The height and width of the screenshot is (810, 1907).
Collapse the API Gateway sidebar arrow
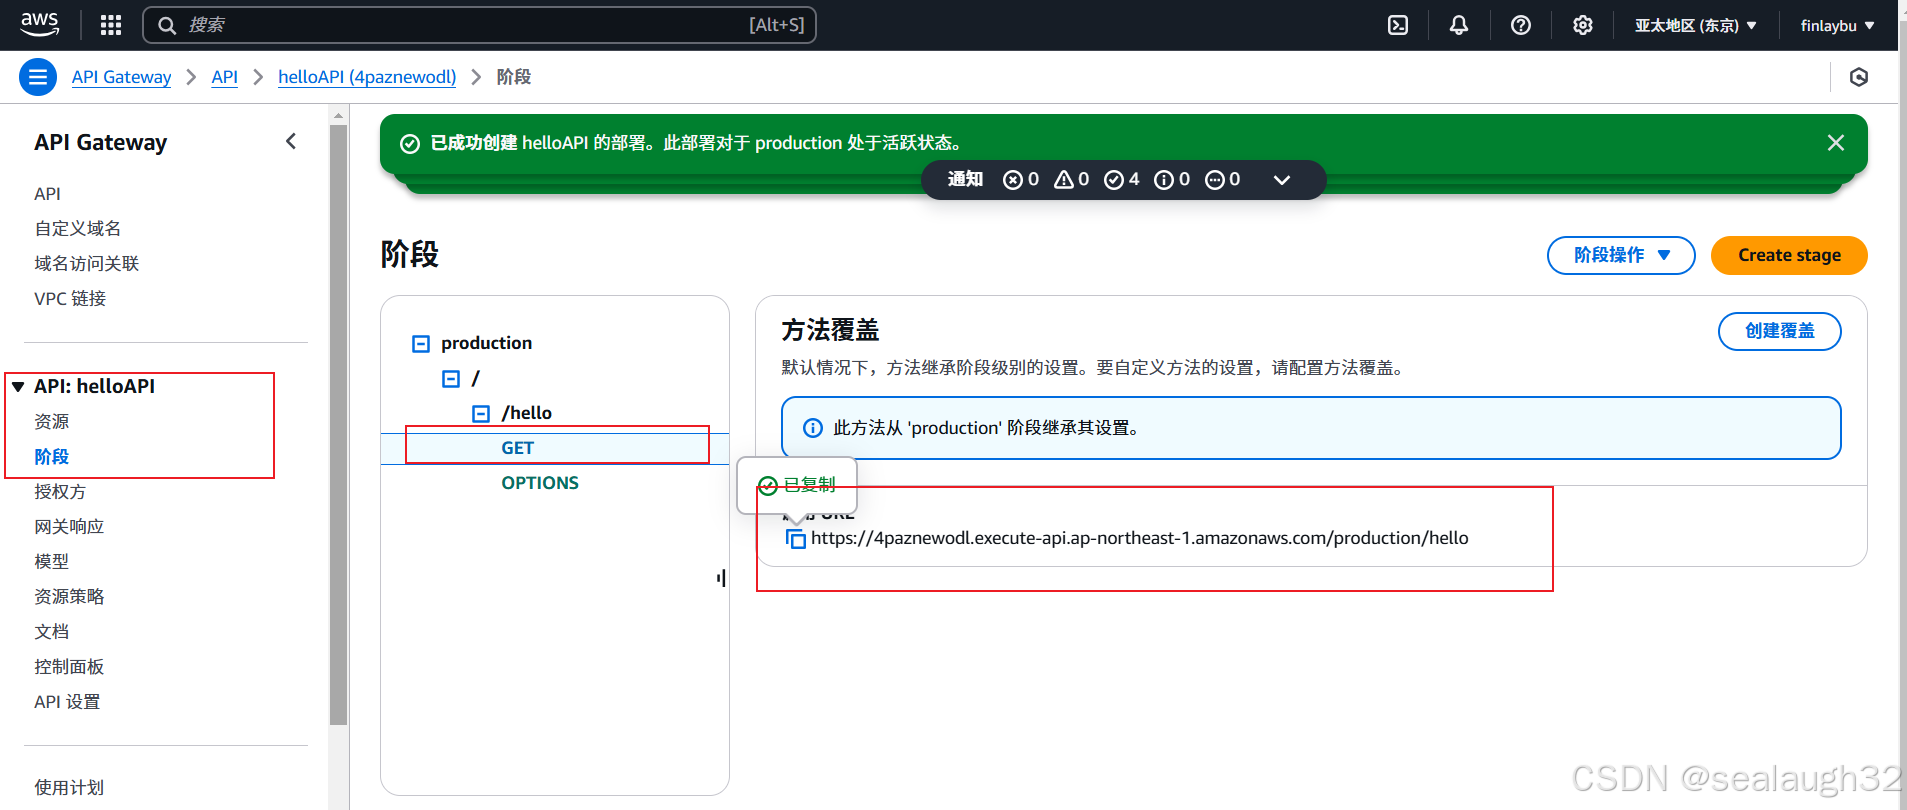pyautogui.click(x=291, y=142)
